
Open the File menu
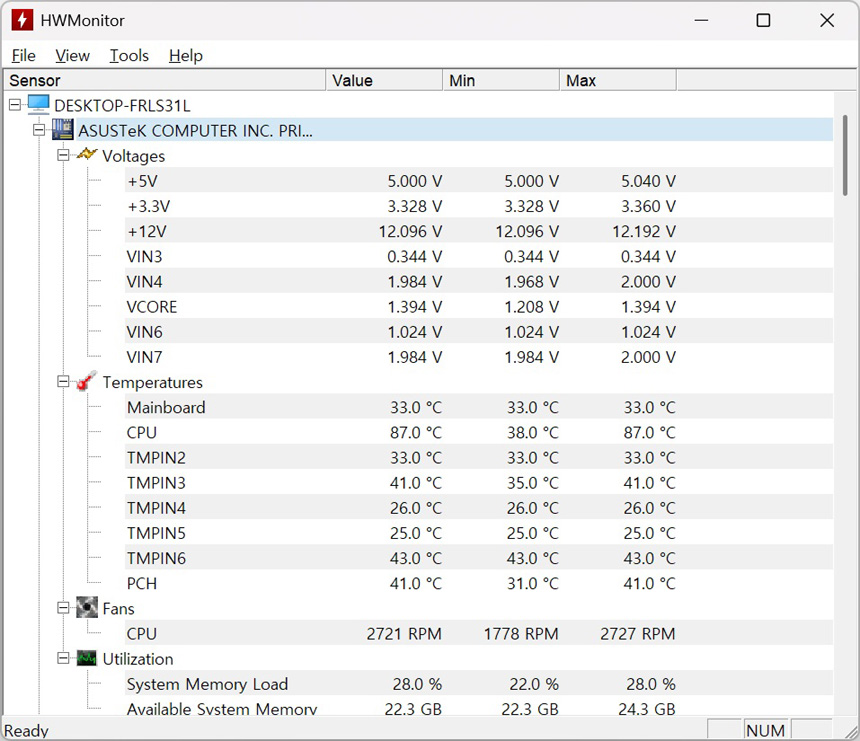[23, 56]
